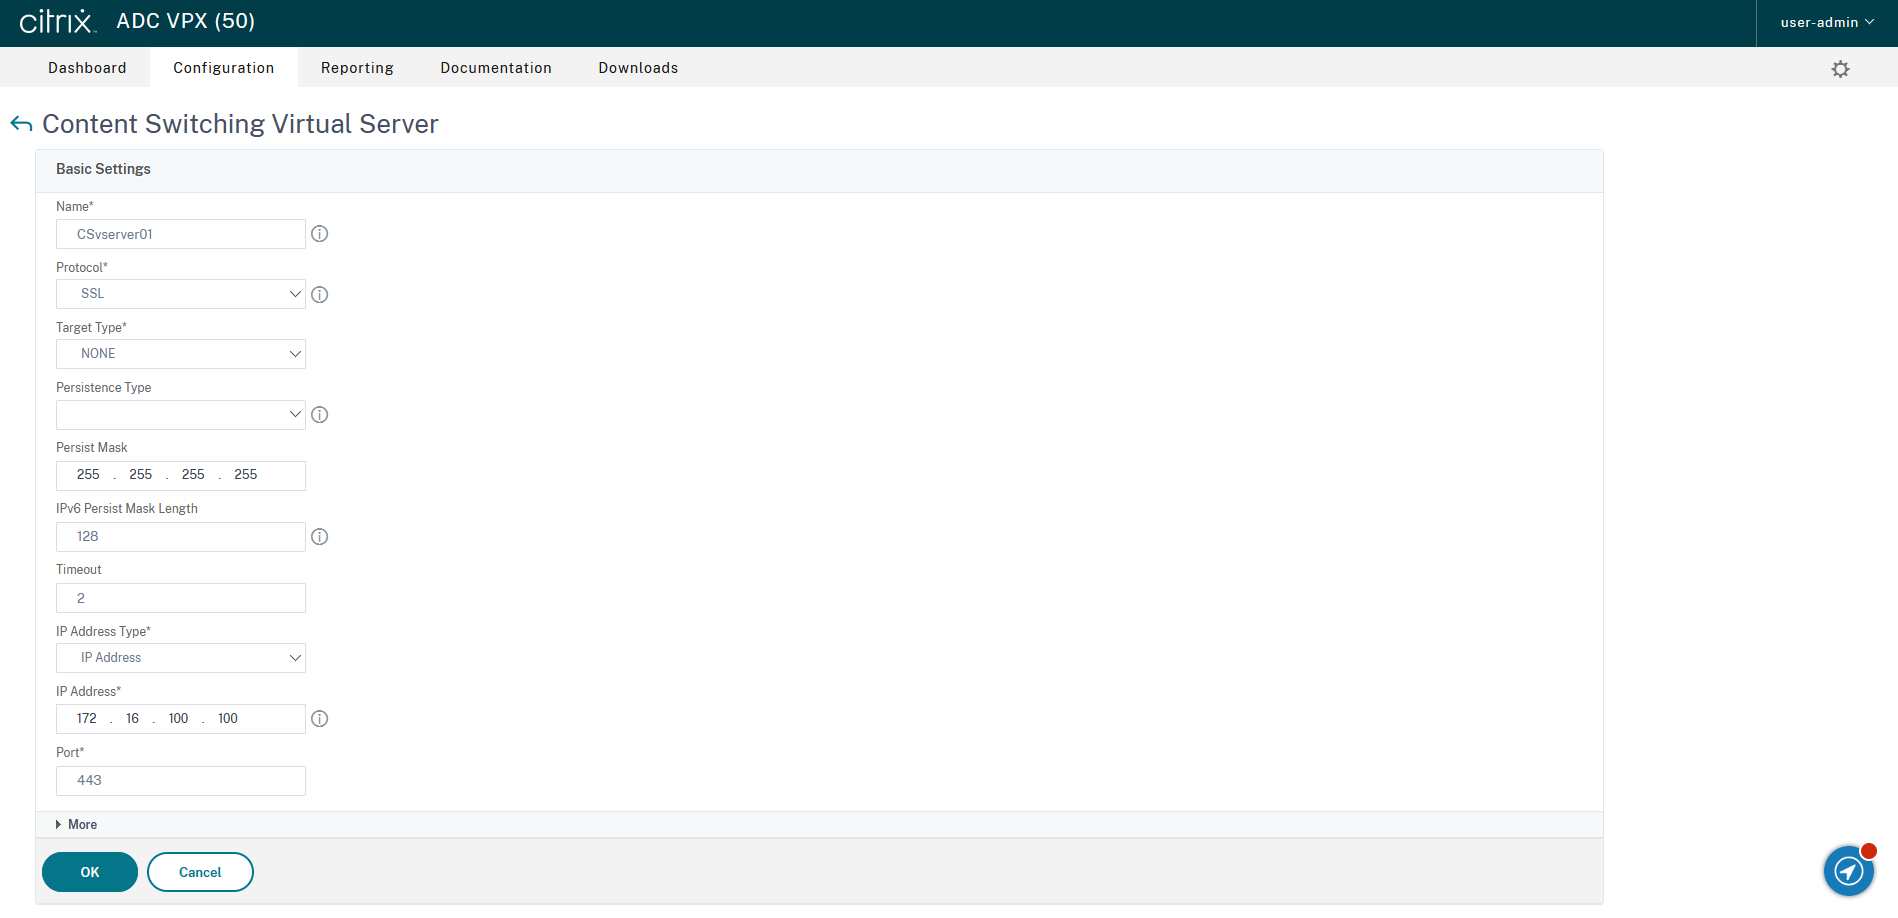Expand the More section
The height and width of the screenshot is (918, 1898).
tap(77, 825)
